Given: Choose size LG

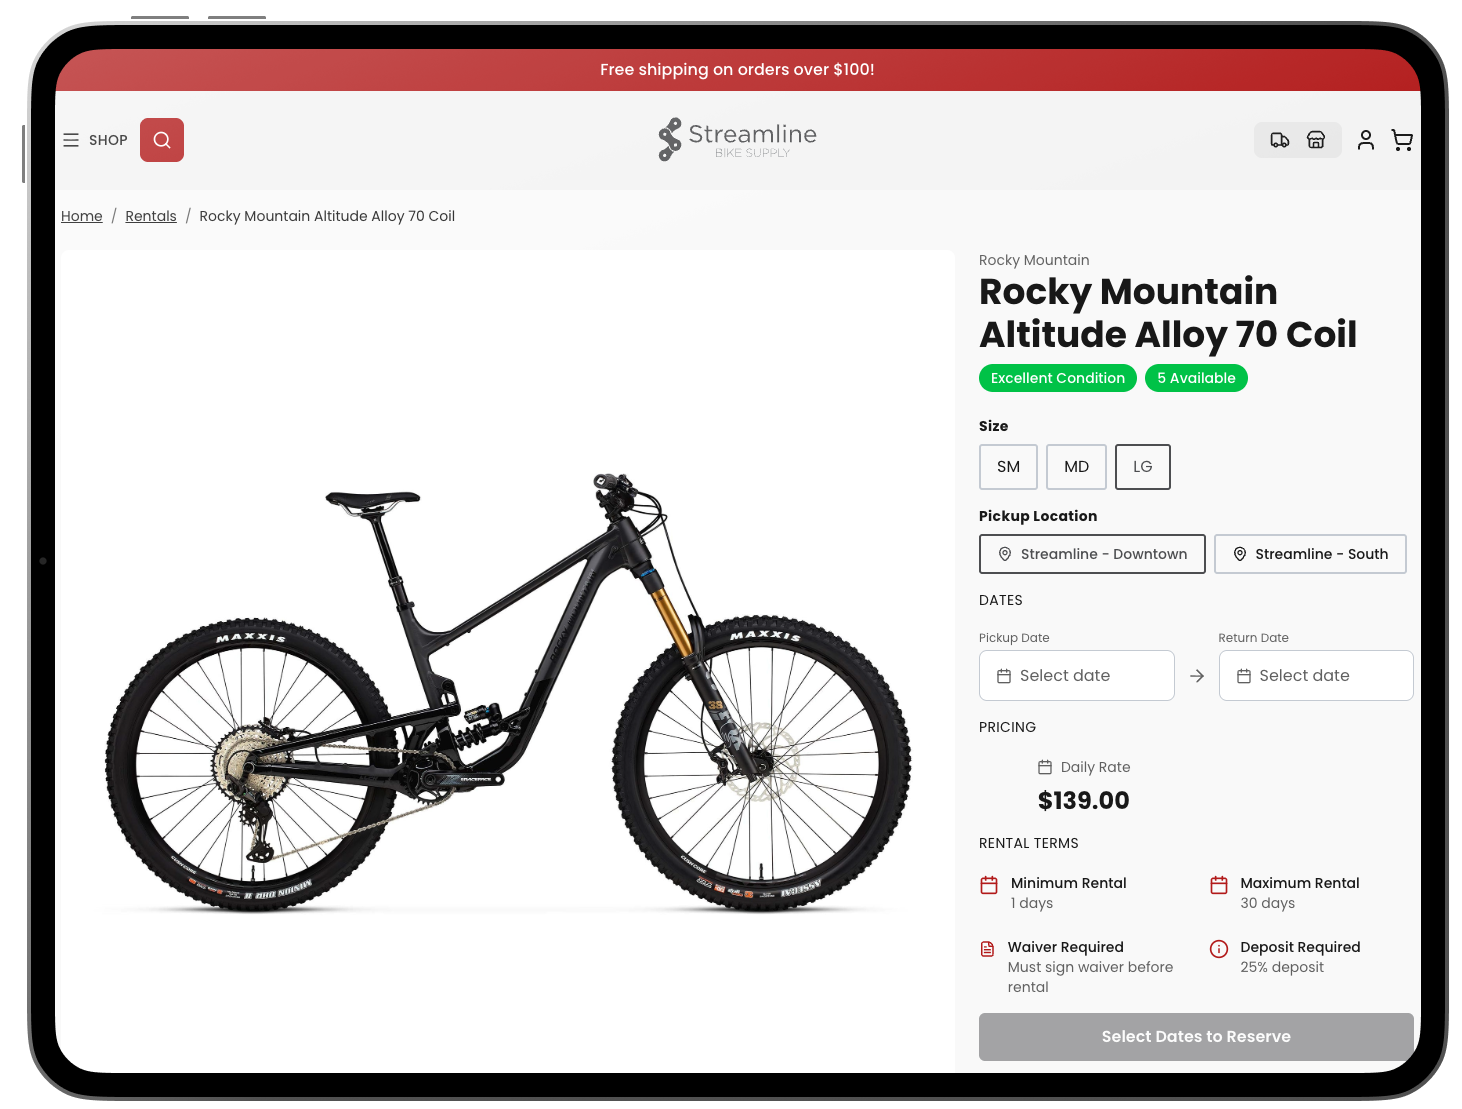Looking at the screenshot, I should (x=1143, y=467).
